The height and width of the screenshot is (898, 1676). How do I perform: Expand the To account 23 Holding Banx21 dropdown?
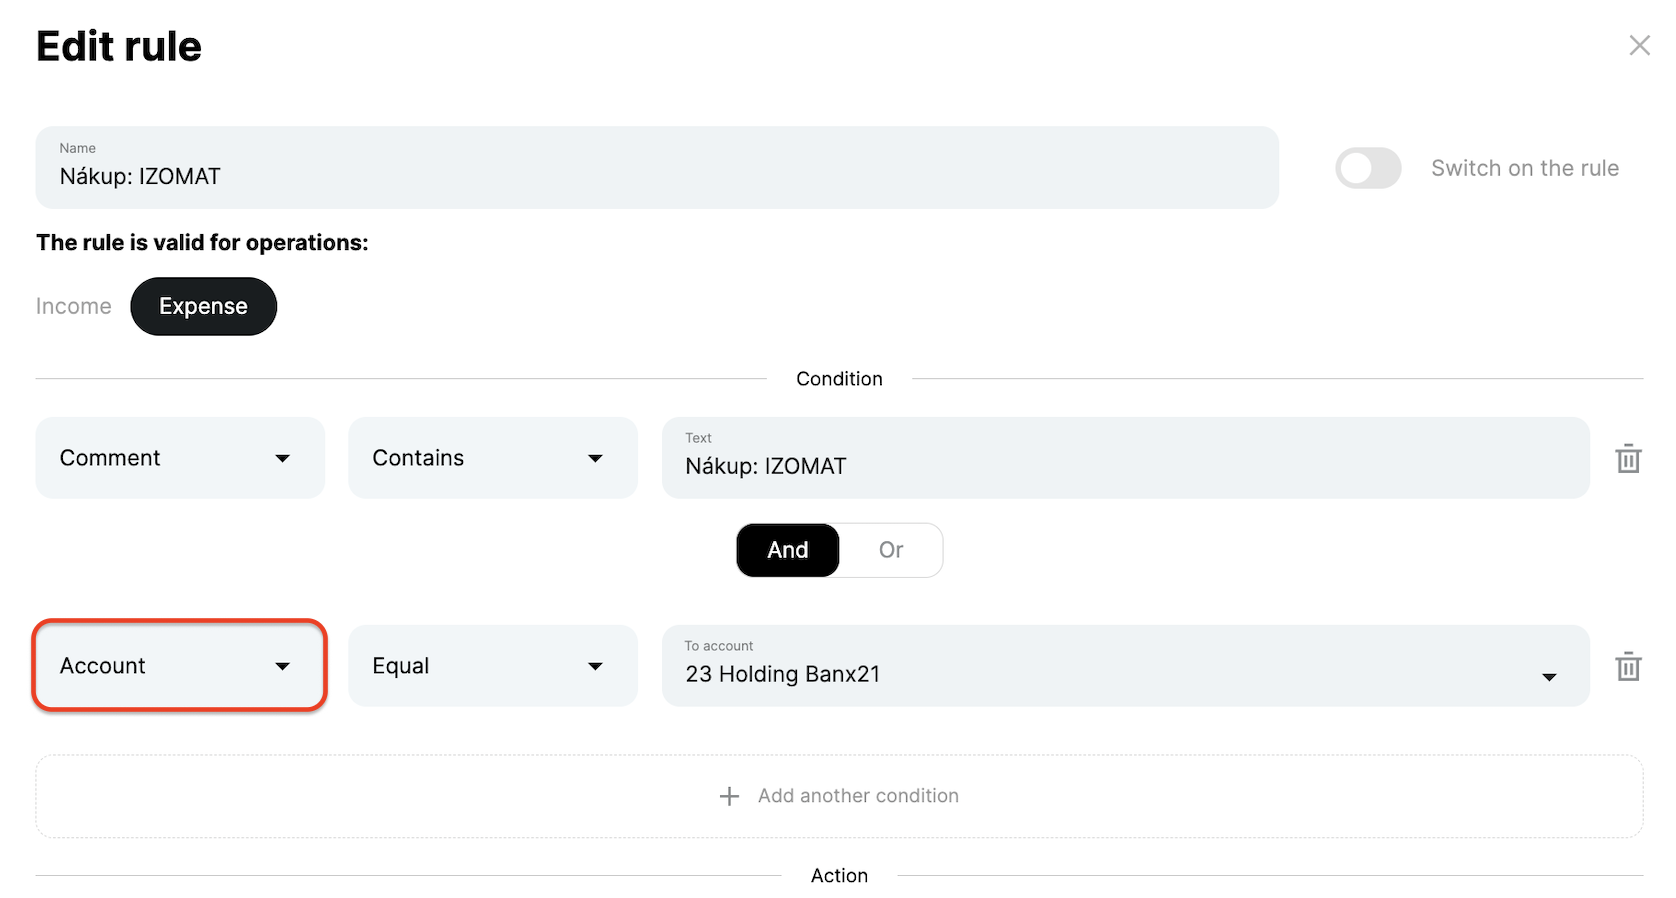(x=1124, y=666)
